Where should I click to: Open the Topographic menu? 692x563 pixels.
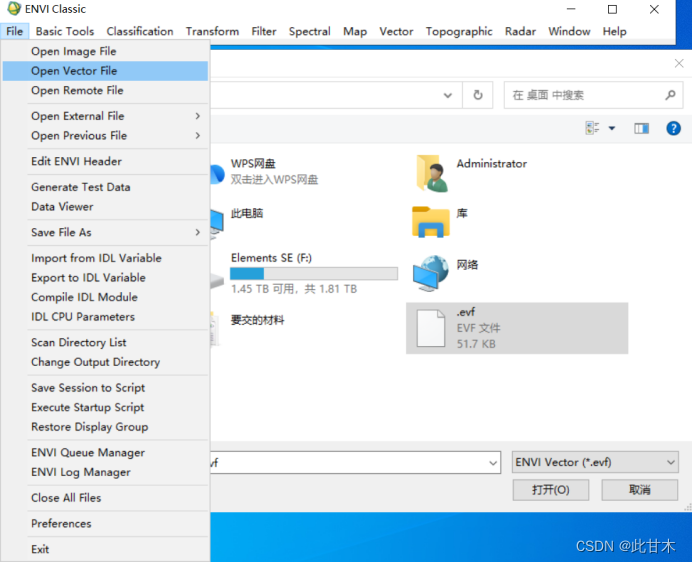click(x=459, y=31)
